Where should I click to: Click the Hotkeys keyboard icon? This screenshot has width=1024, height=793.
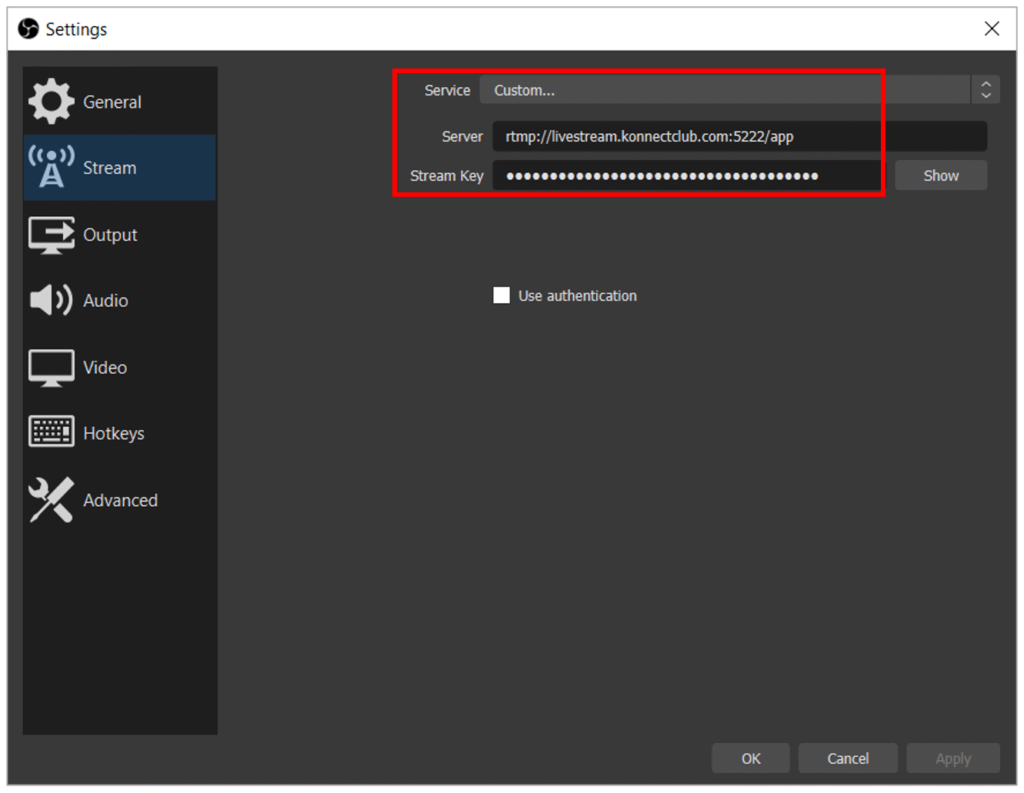tap(51, 433)
